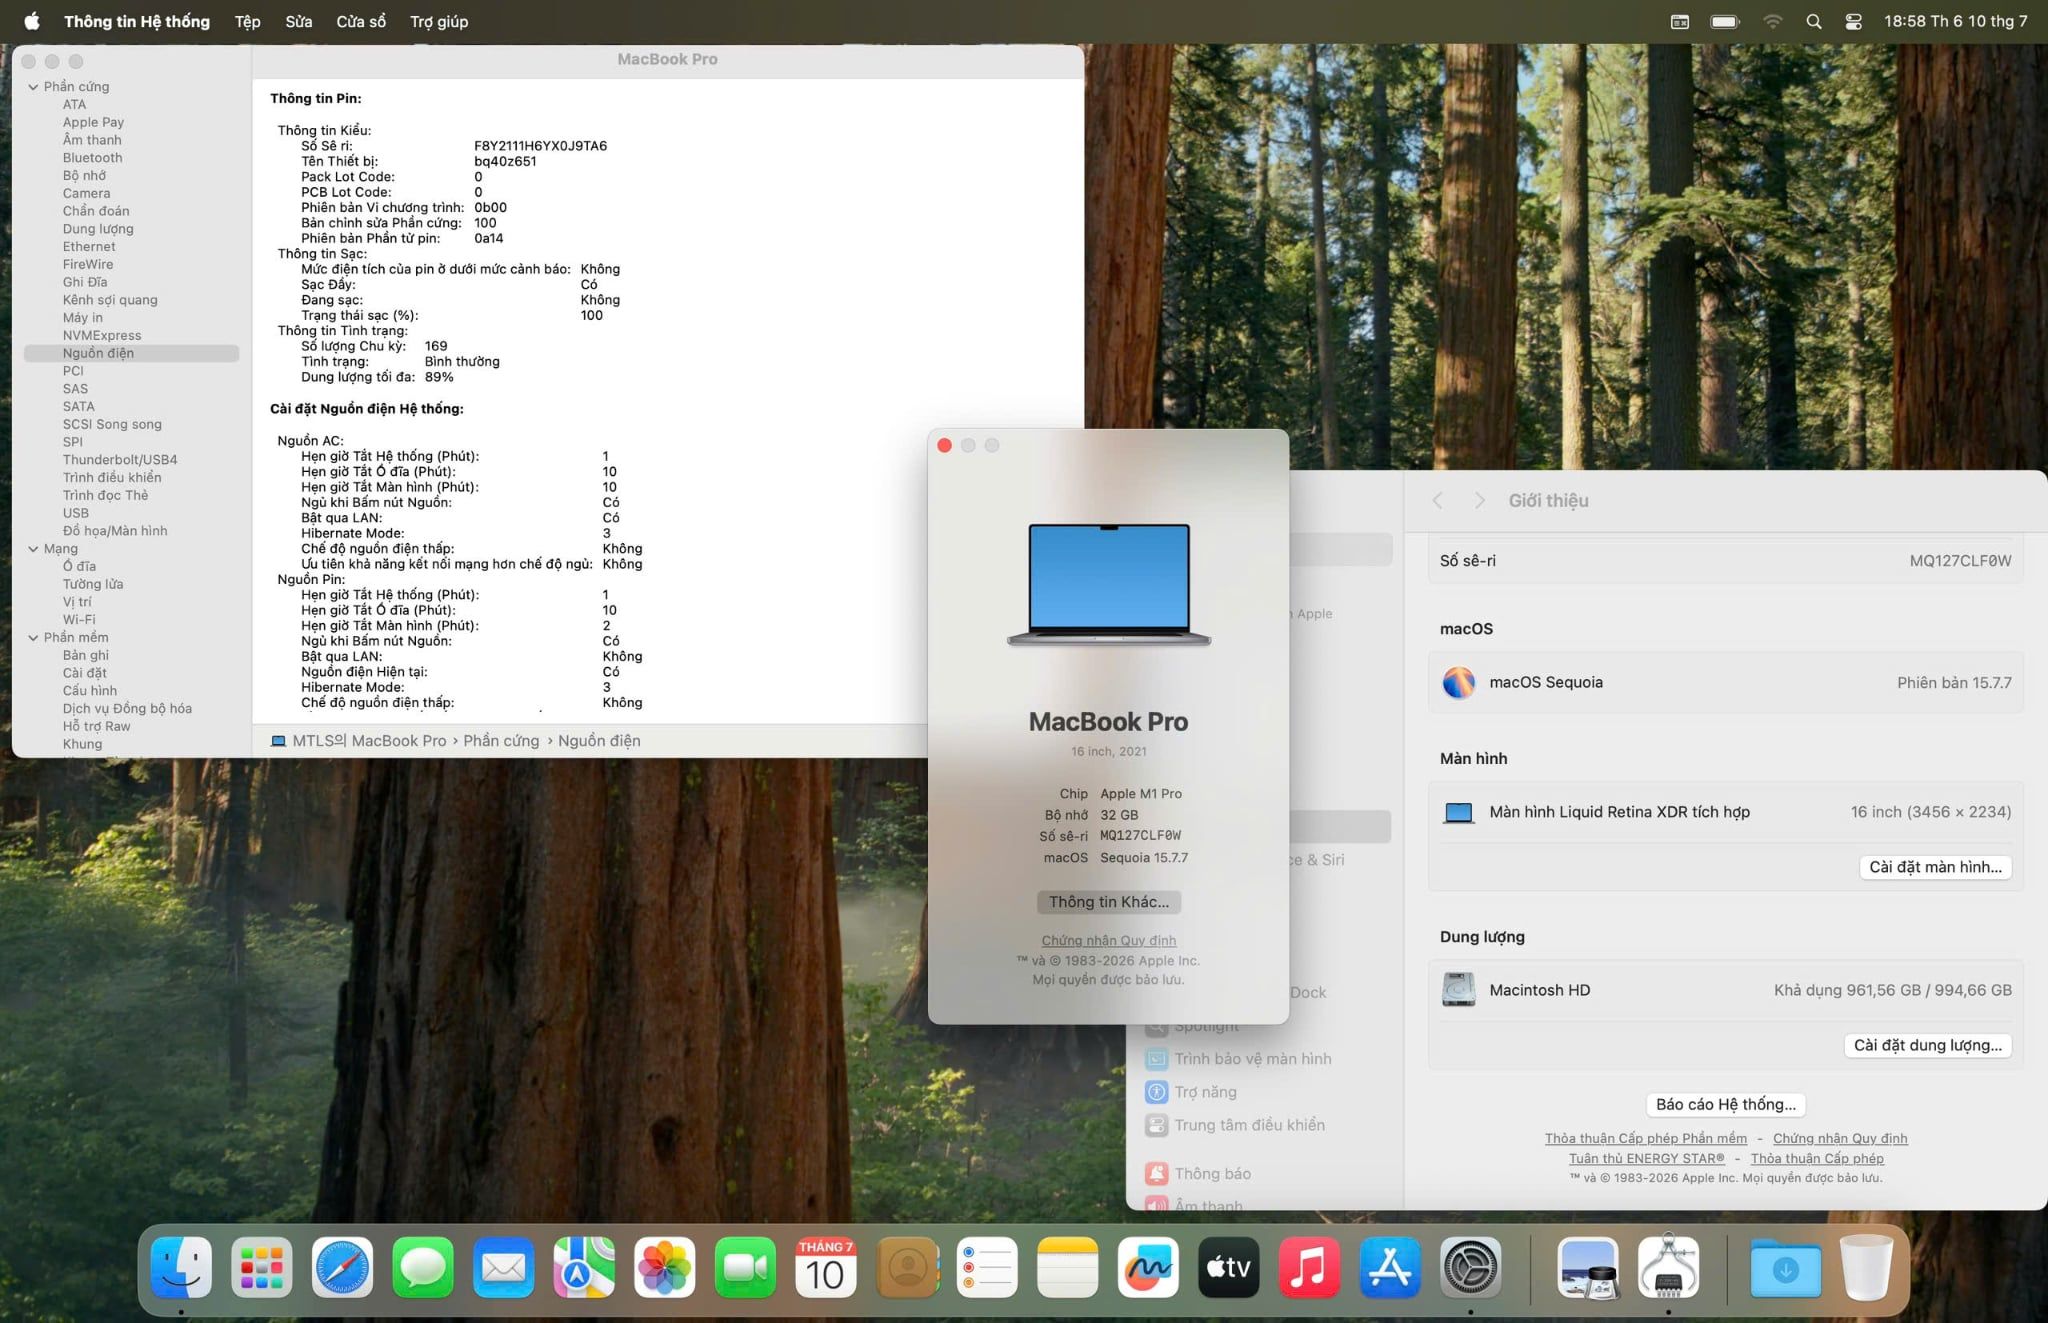Open Control Center in the menu bar
Screen dimensions: 2048x1323
(x=1853, y=21)
